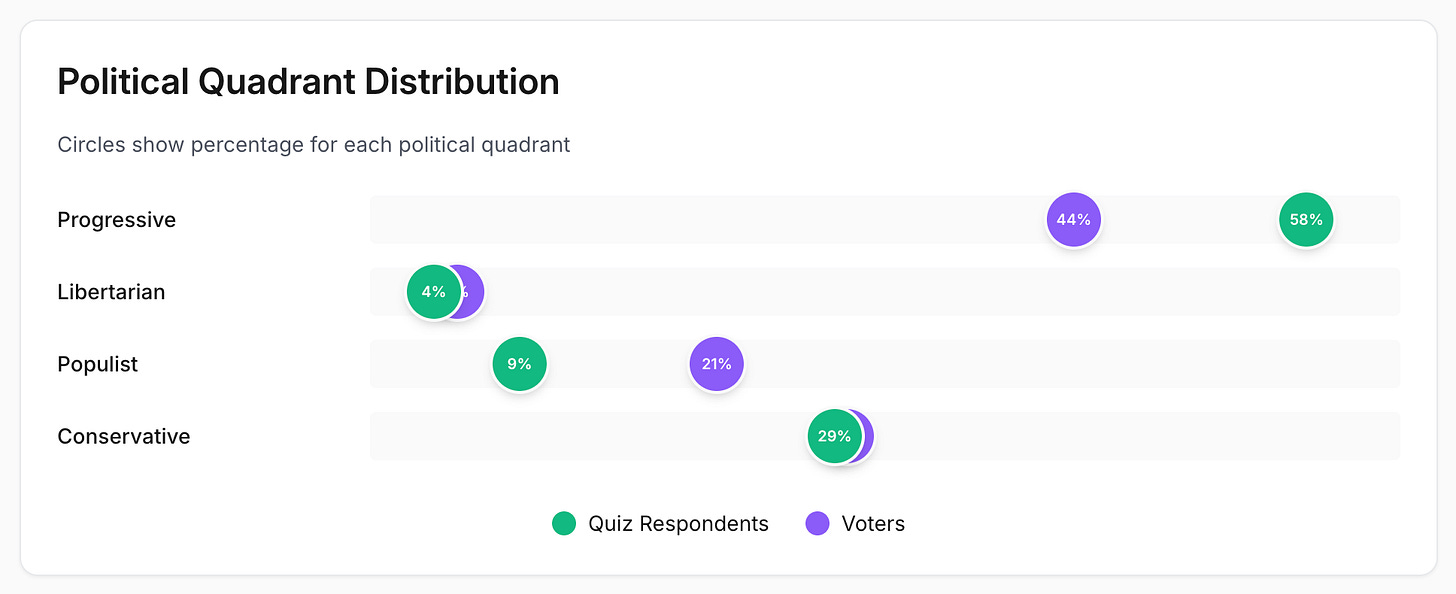
Task: Click the chart subtitle about circles
Action: (313, 145)
